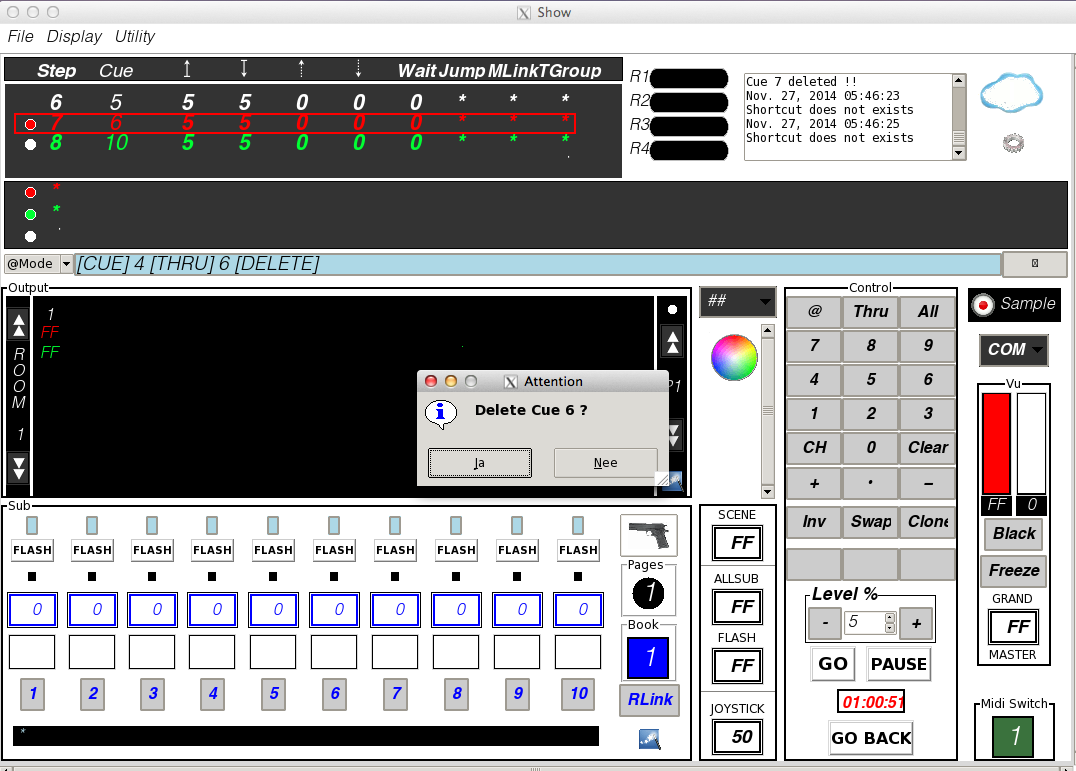
Task: Select the white radio button on step 8
Action: (x=30, y=144)
